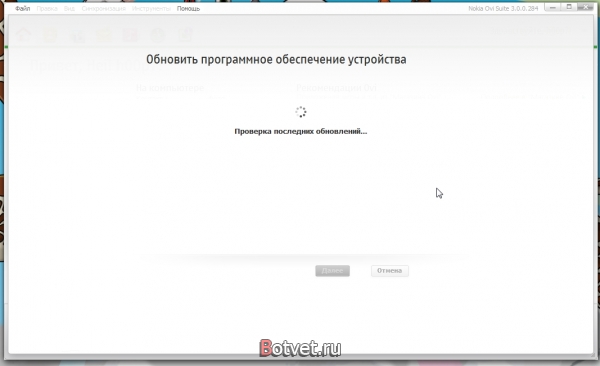Viewport: 600px width, 366px height.
Task: Open the faded Music icon in toolbar
Action: (130, 35)
